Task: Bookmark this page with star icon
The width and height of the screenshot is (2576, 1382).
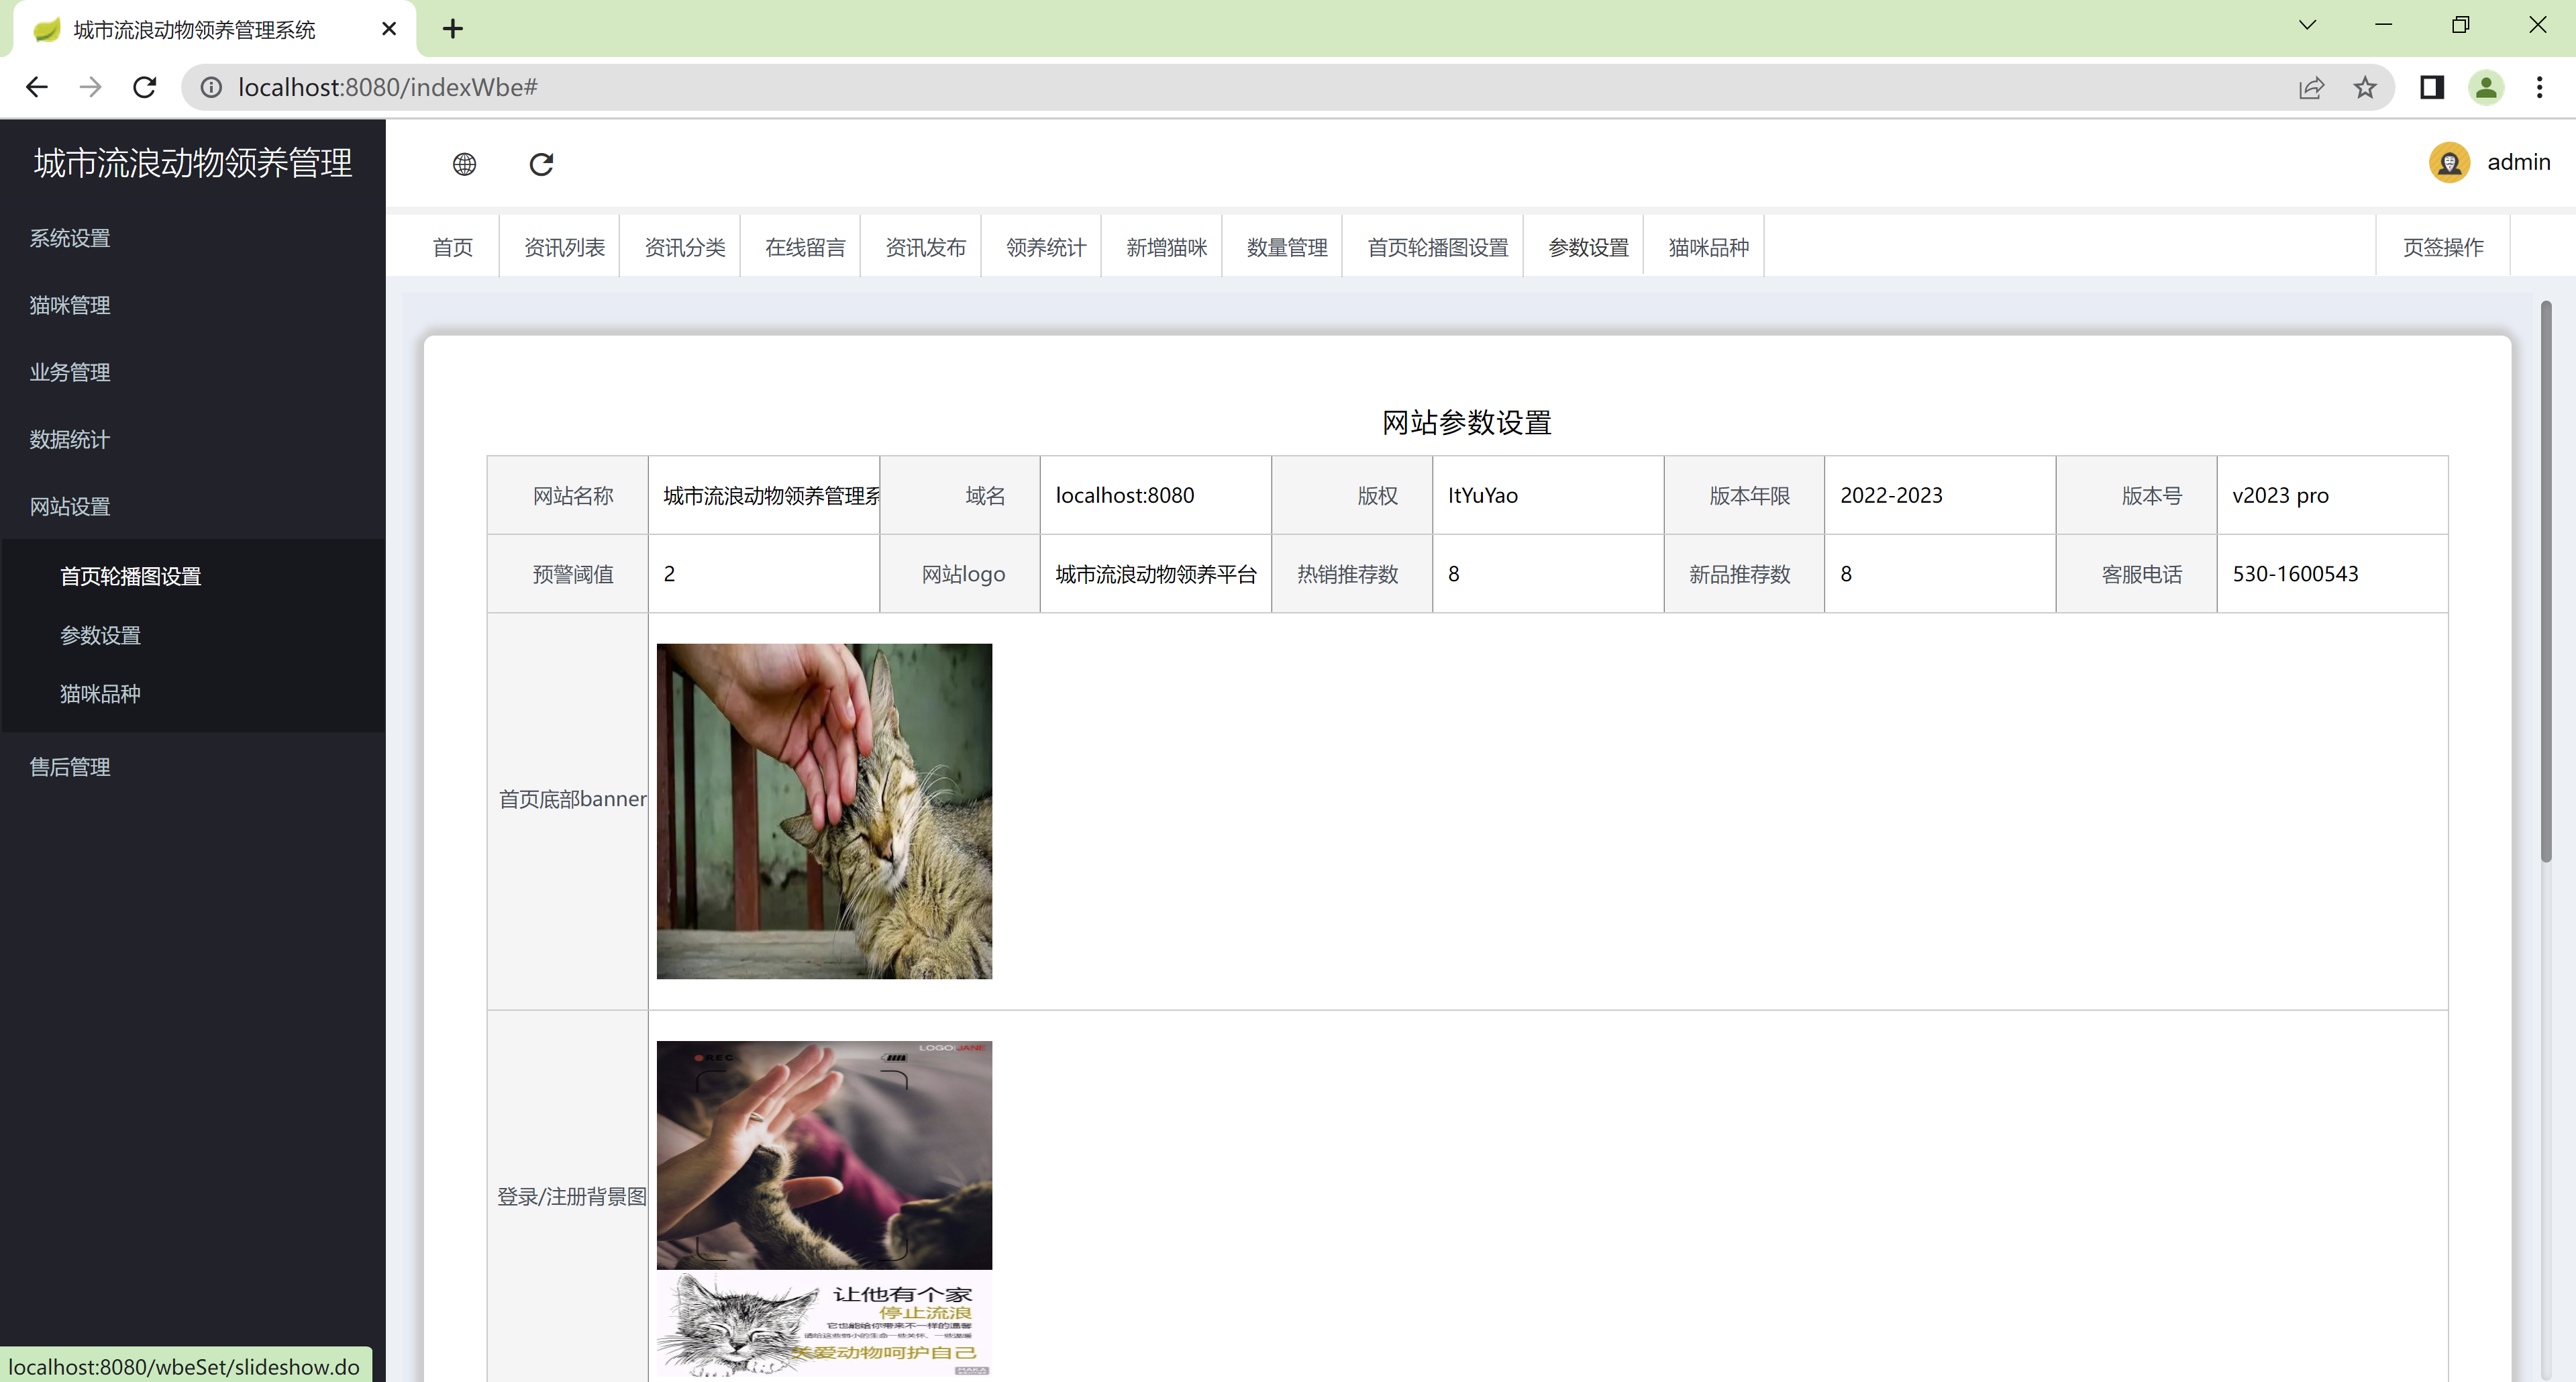Action: pyautogui.click(x=2365, y=88)
